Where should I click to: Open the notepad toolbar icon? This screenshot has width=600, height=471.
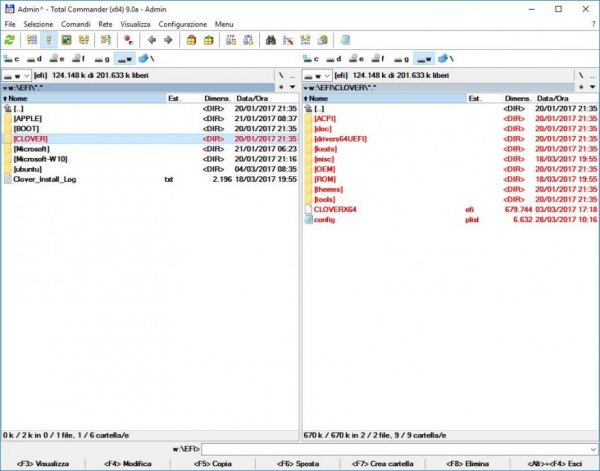345,40
